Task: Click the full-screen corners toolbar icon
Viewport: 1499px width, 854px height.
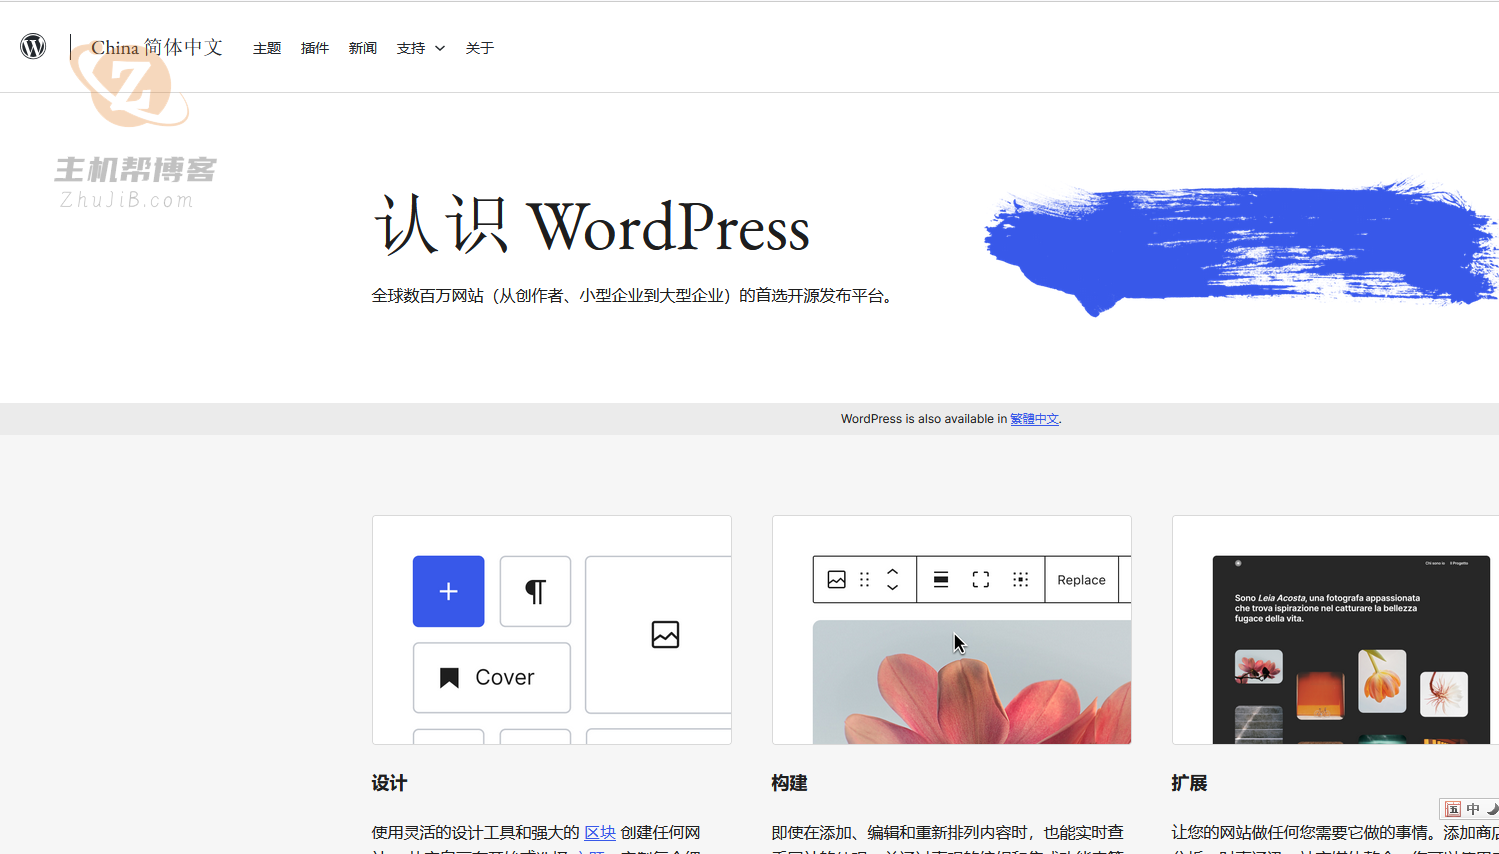Action: (x=981, y=580)
